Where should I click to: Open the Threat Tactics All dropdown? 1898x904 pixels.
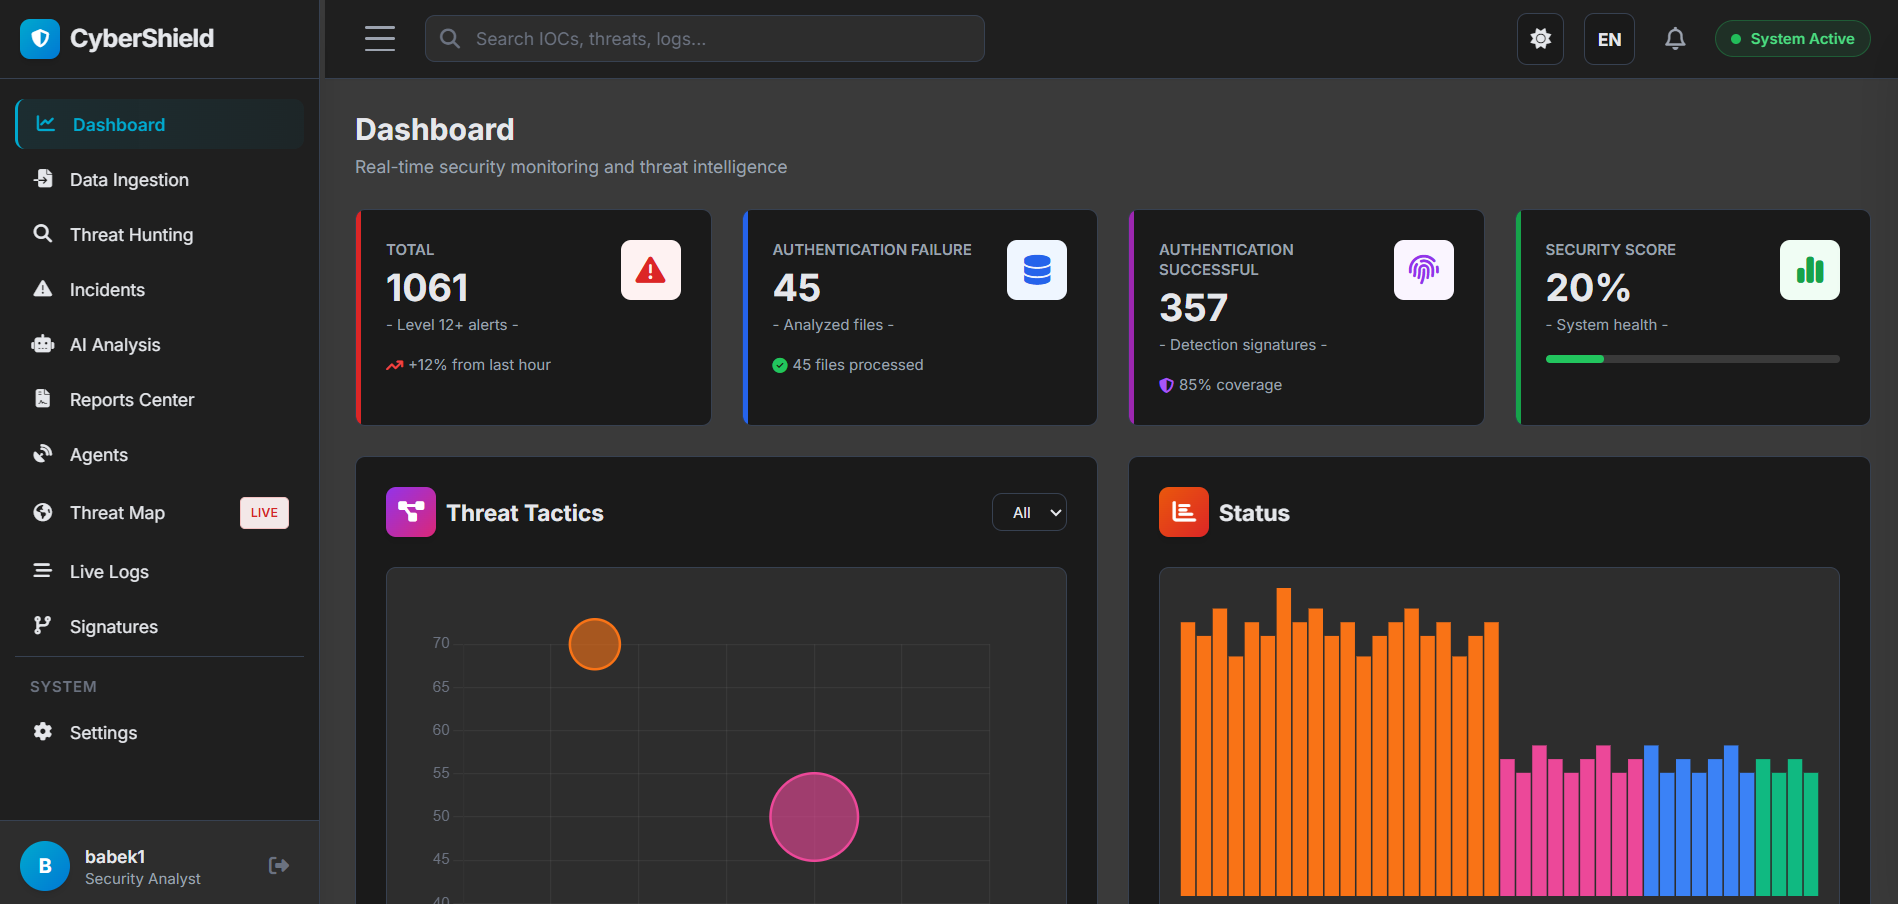[x=1029, y=512]
